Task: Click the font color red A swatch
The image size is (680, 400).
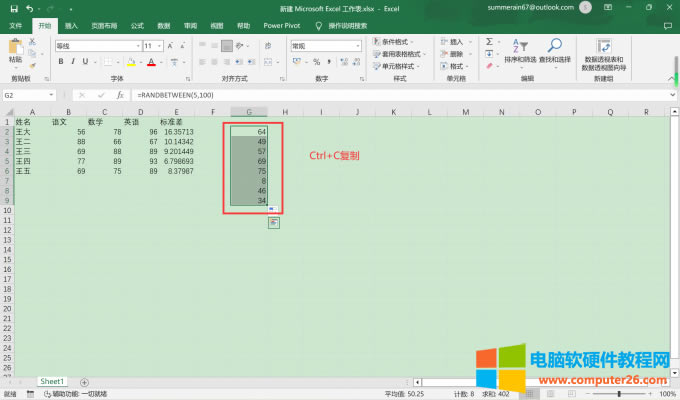Action: (x=149, y=61)
